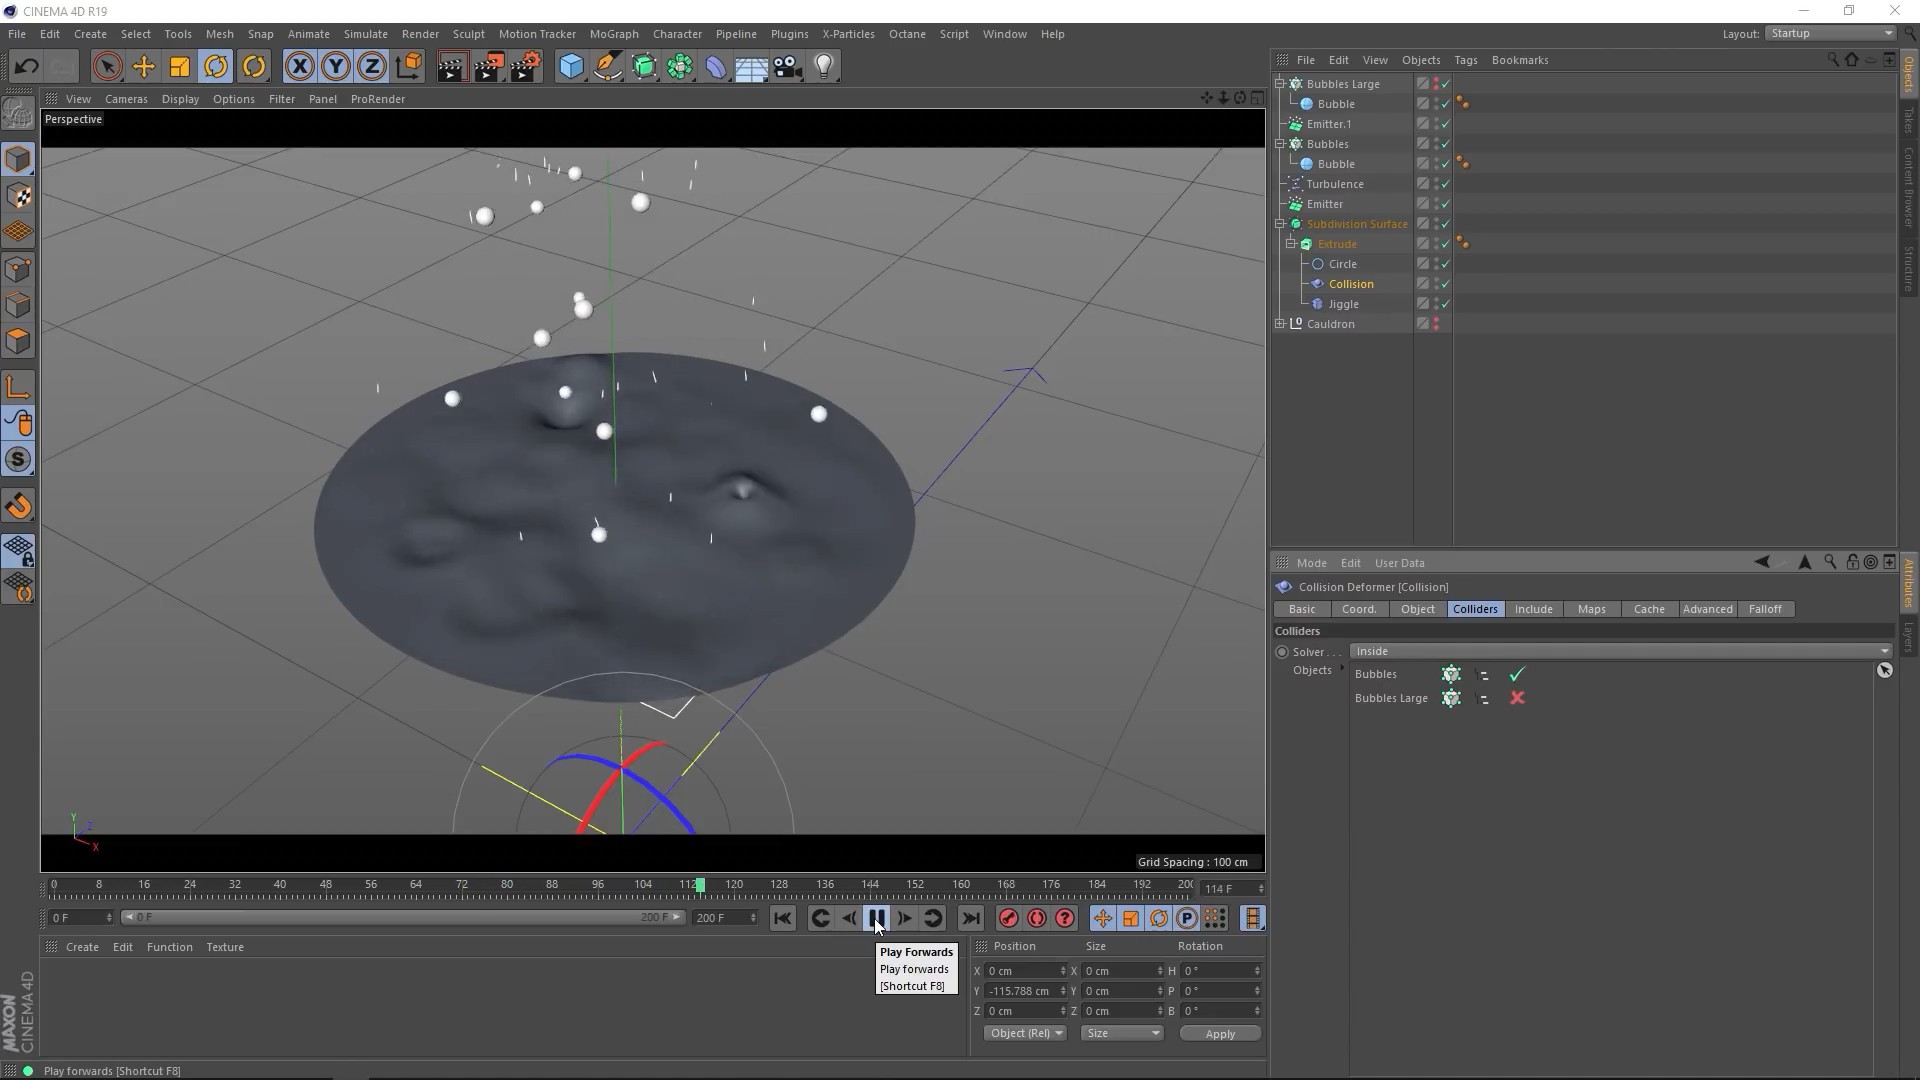The height and width of the screenshot is (1080, 1920).
Task: Open the Solver inside dropdown
Action: [1620, 652]
